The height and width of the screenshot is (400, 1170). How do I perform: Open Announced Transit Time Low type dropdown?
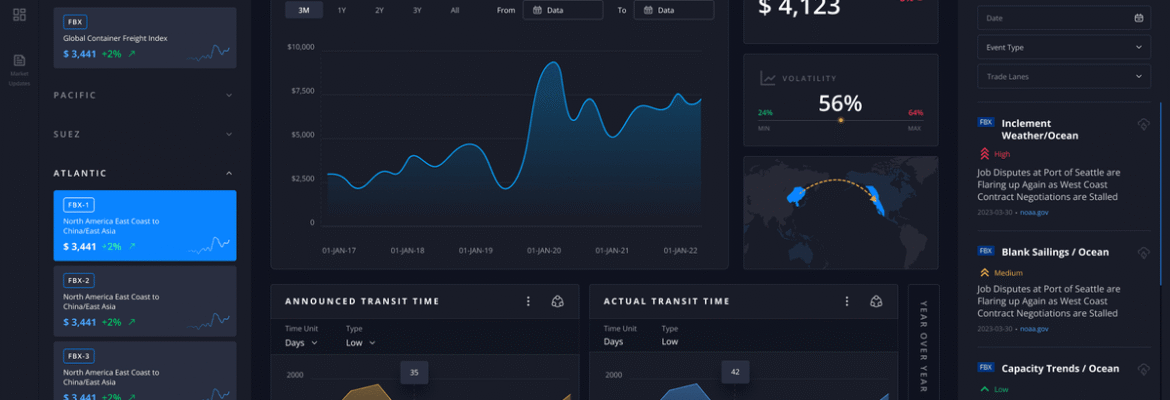tap(360, 343)
